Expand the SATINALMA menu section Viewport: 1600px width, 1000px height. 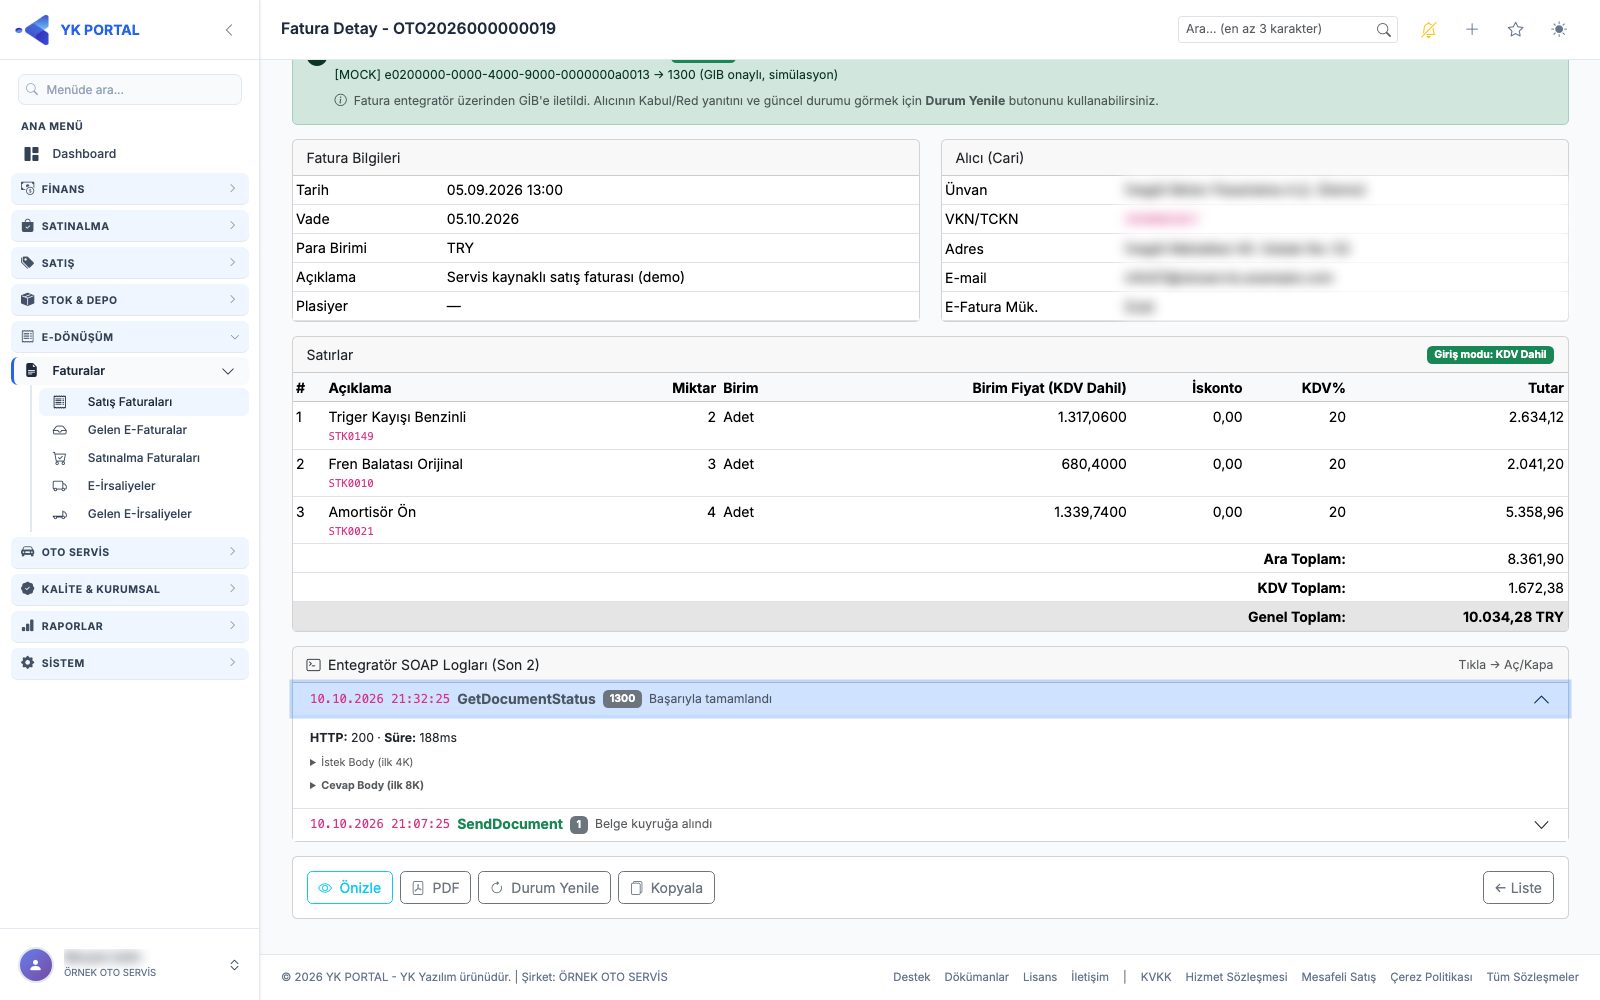pos(130,226)
